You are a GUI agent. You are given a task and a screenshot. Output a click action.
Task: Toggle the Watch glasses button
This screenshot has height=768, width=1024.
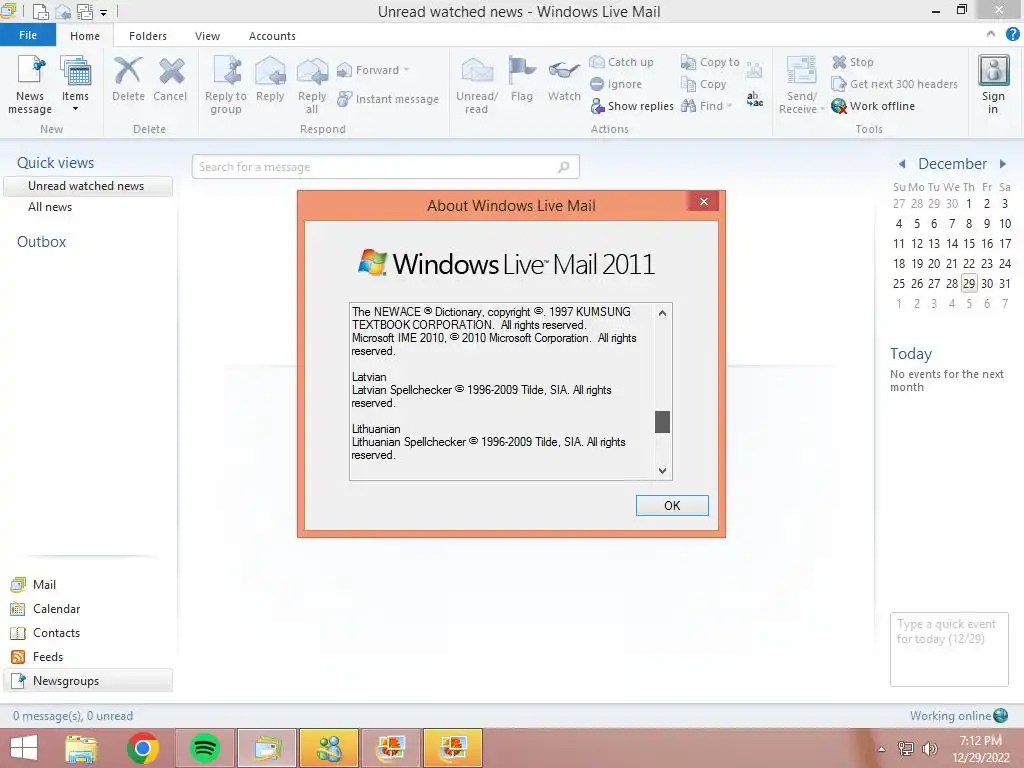[564, 80]
